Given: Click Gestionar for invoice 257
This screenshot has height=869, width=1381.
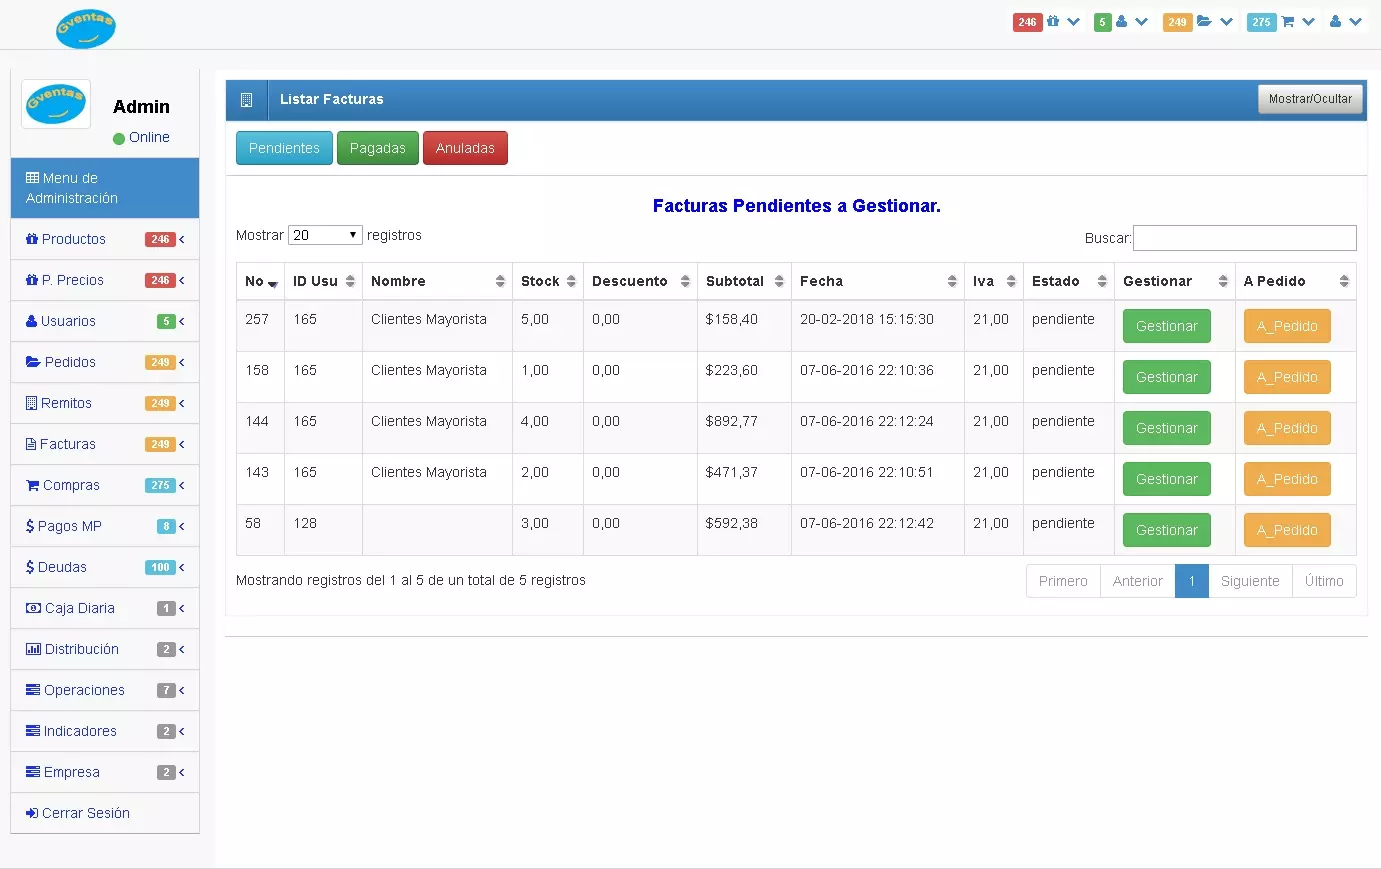Looking at the screenshot, I should point(1166,326).
